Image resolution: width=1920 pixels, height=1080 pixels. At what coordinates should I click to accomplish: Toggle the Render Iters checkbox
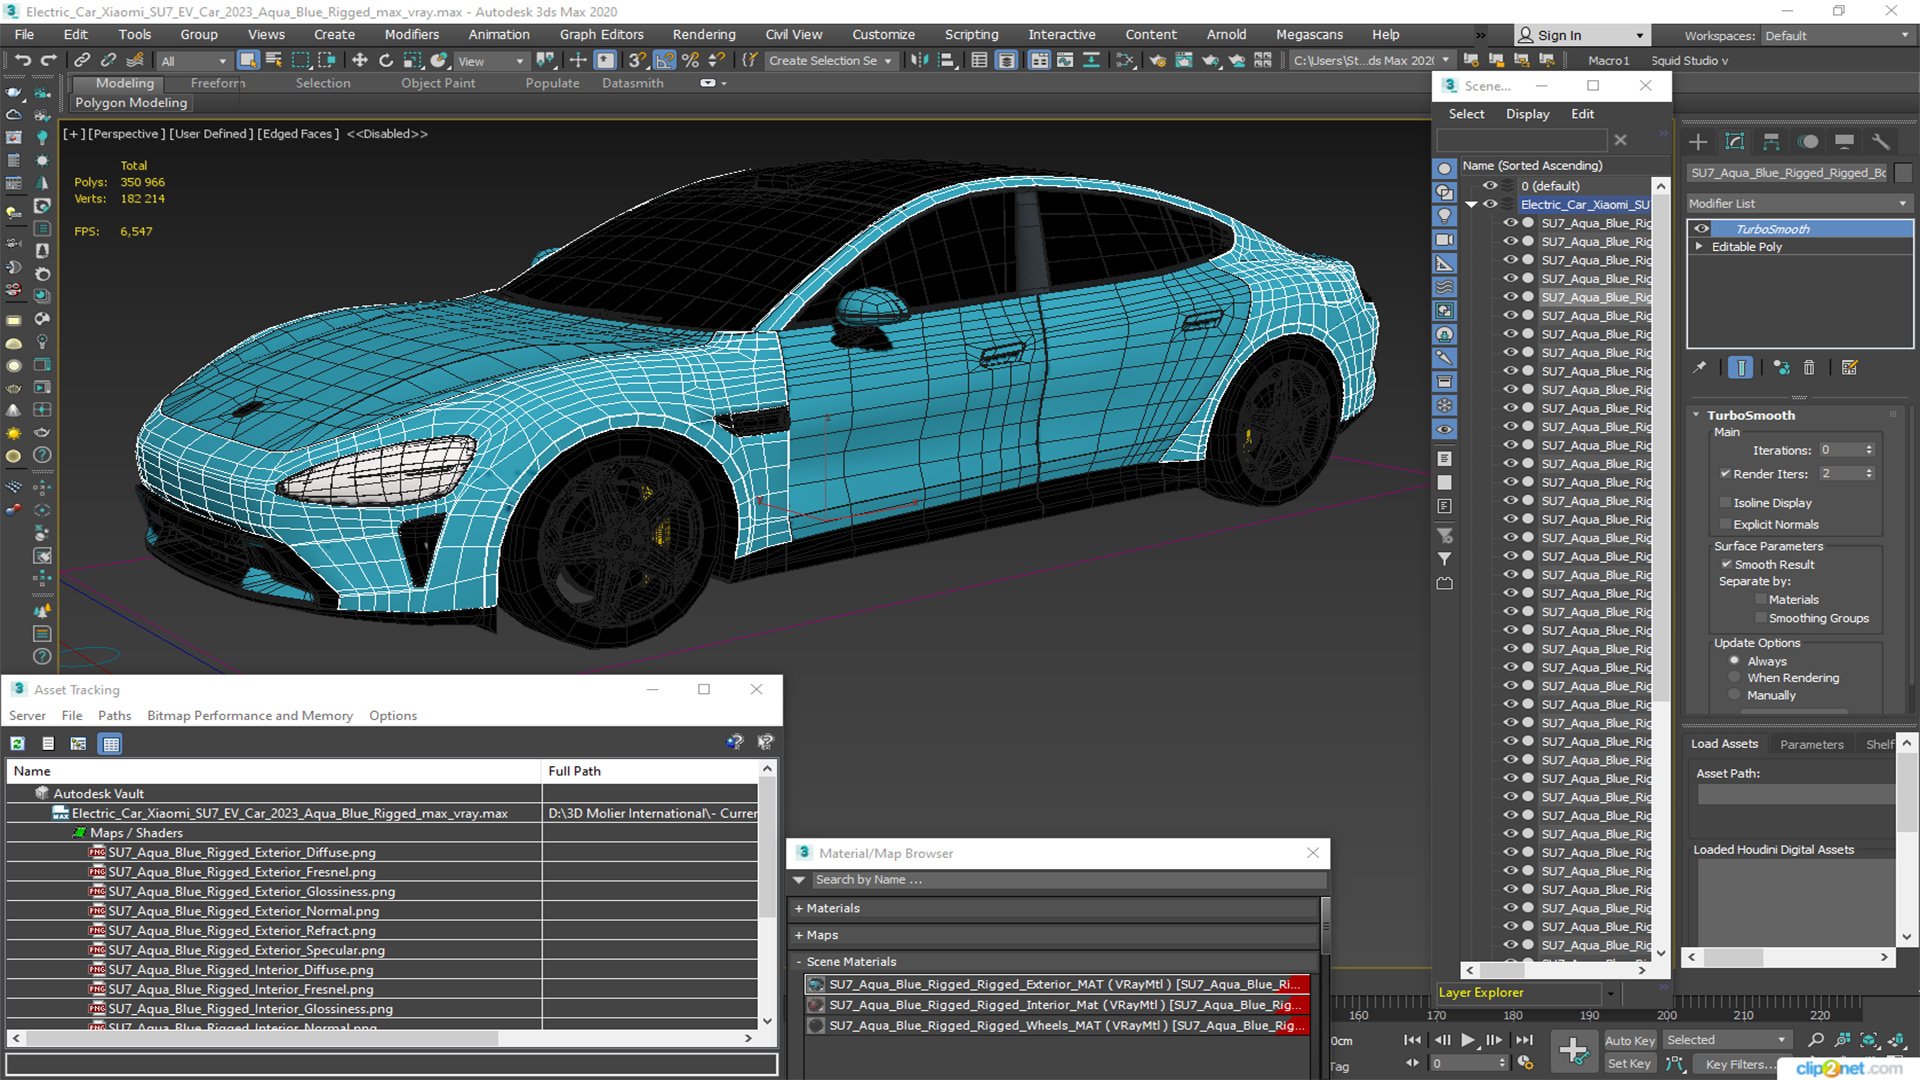coord(1725,474)
